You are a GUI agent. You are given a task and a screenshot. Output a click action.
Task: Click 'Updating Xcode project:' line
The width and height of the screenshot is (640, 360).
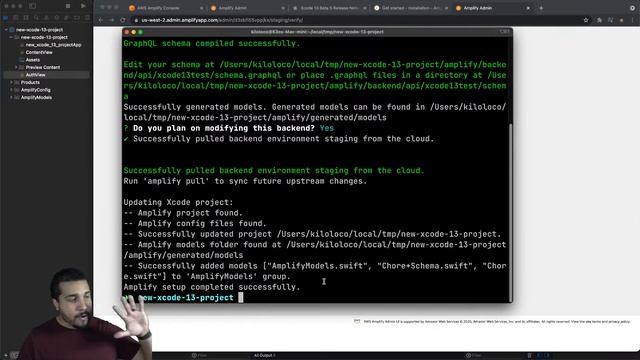click(178, 202)
